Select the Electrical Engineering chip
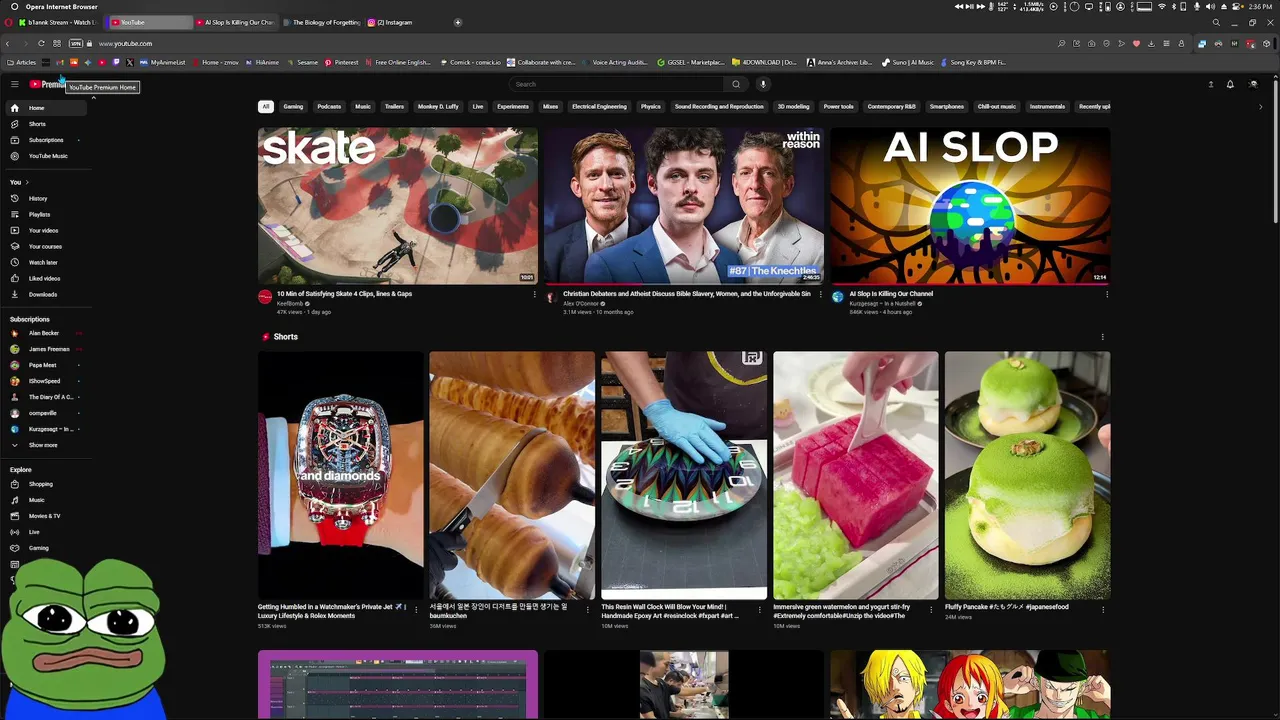Viewport: 1280px width, 720px height. click(599, 106)
